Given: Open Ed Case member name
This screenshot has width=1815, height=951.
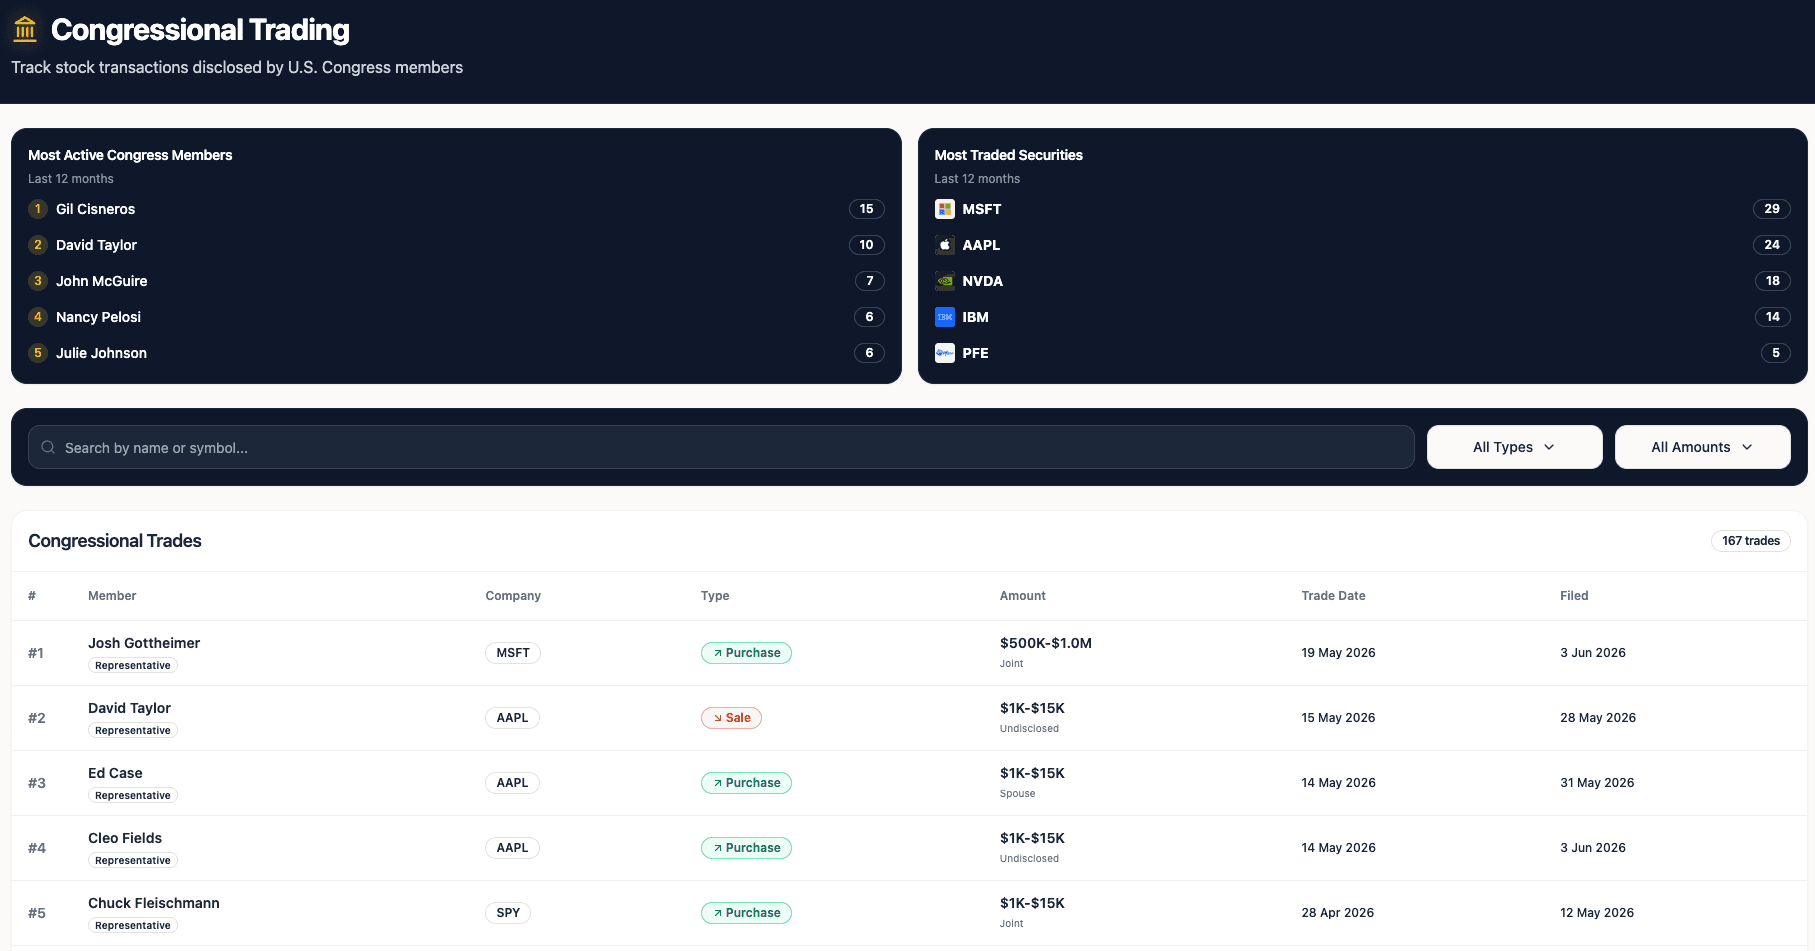Looking at the screenshot, I should pos(115,773).
